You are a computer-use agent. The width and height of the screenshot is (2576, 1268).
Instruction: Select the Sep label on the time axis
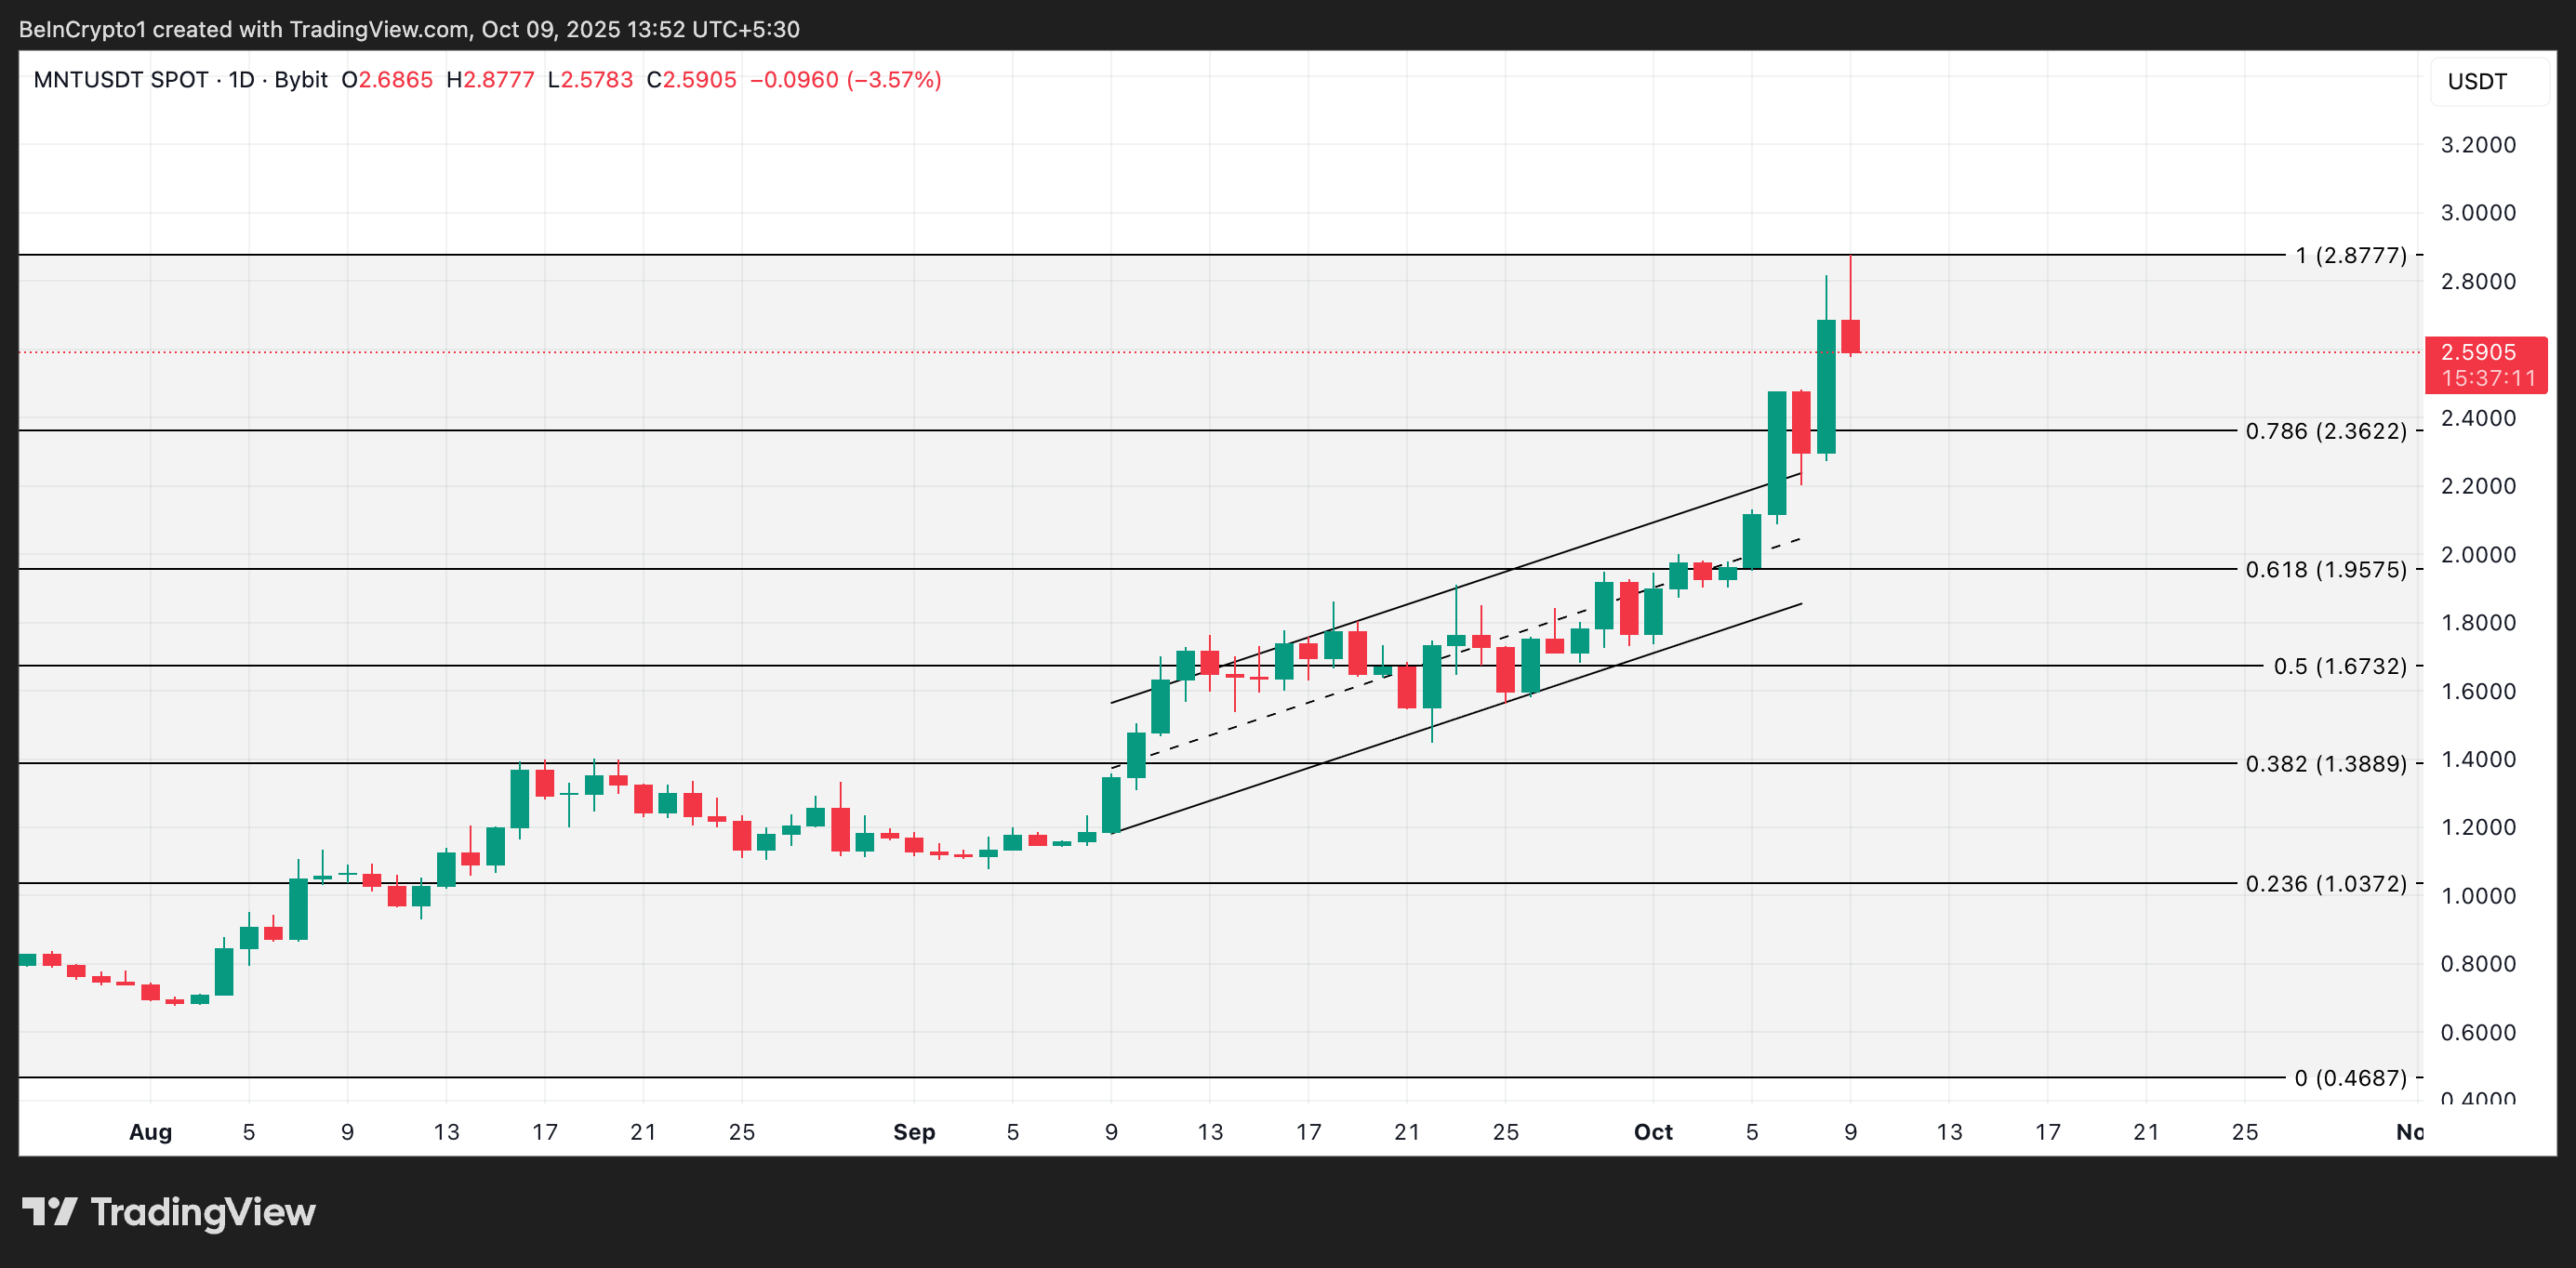914,1132
